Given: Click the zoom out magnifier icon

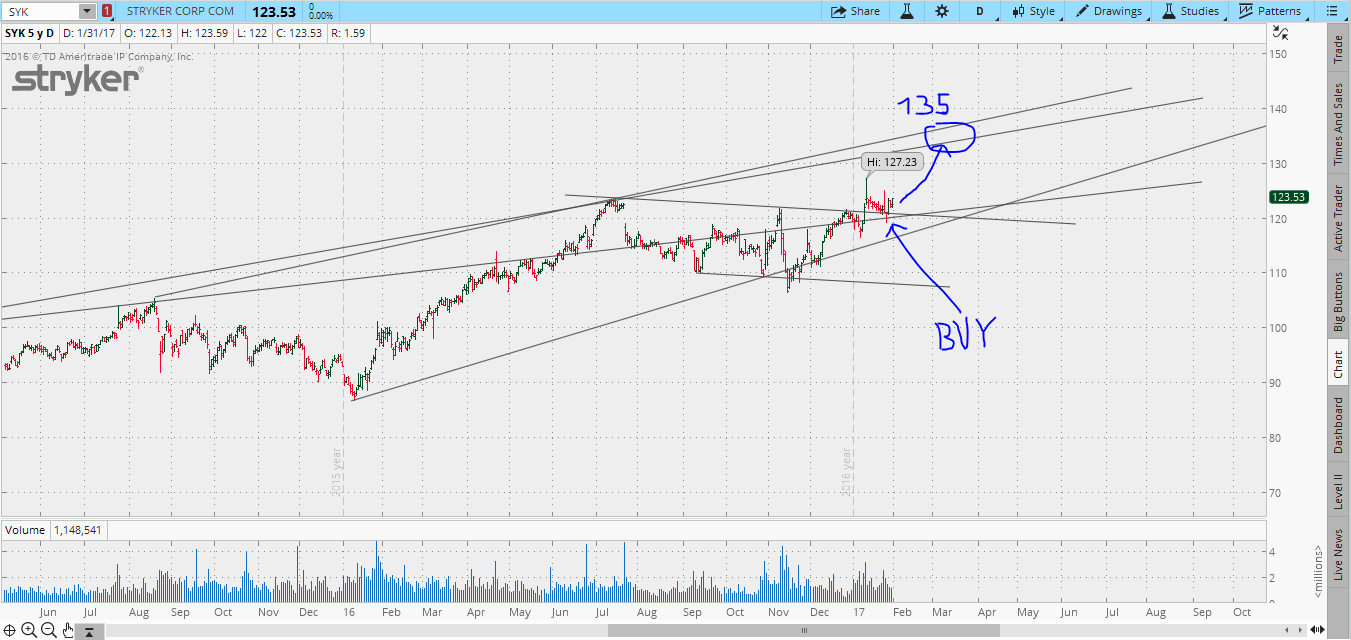Looking at the screenshot, I should coord(49,629).
